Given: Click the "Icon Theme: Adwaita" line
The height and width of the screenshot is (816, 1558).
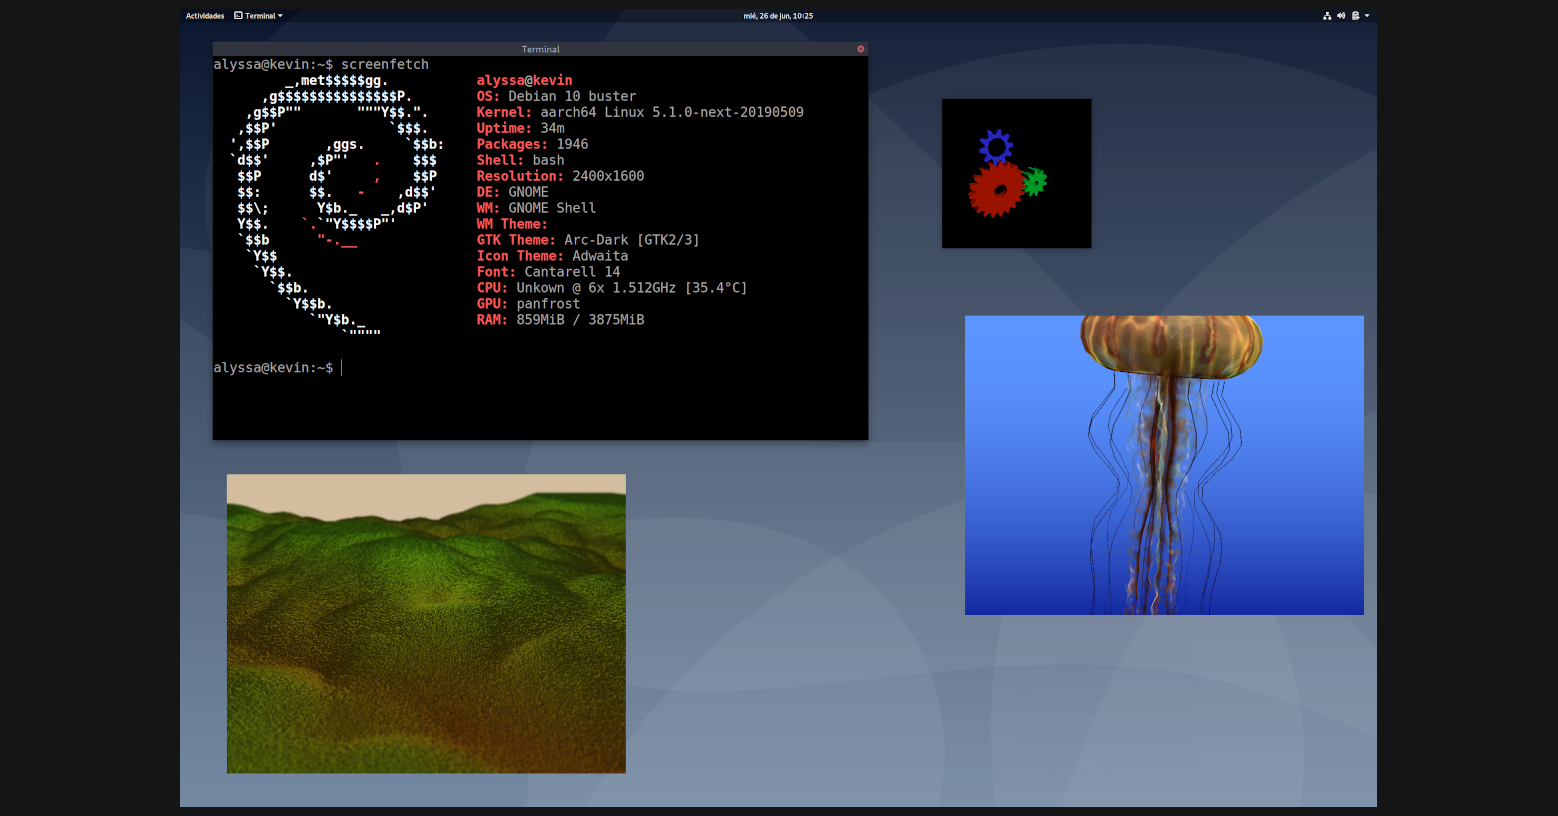Looking at the screenshot, I should tap(552, 256).
